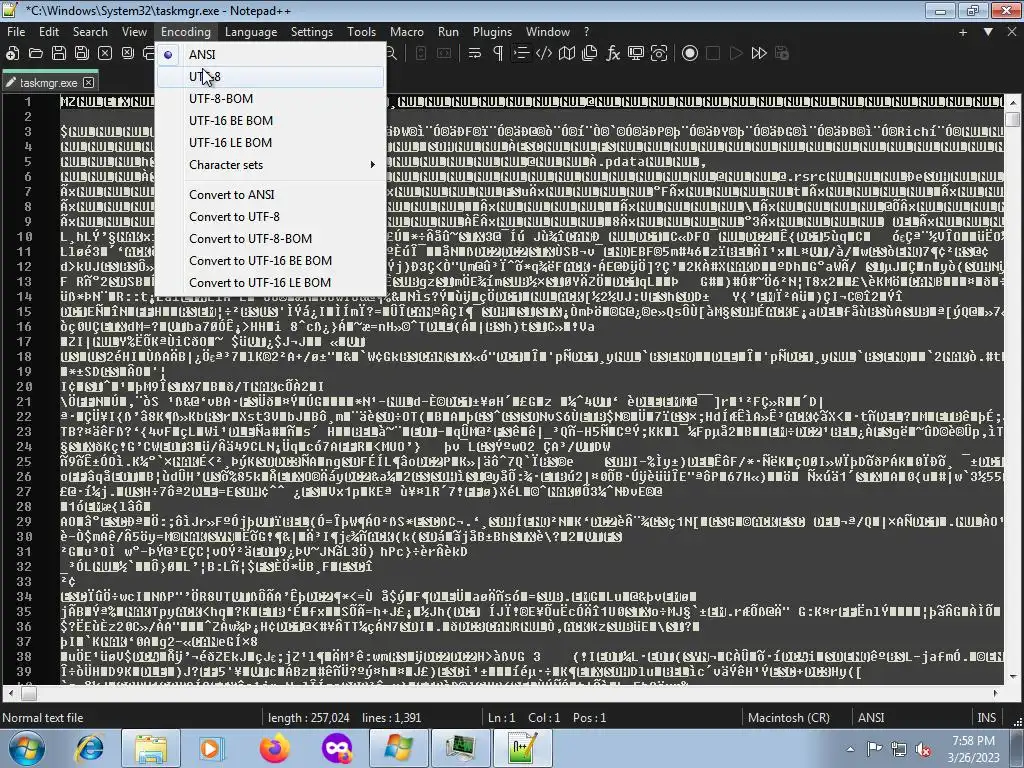Screen dimensions: 1024x768
Task: Click the Close All documents toolbar icon
Action: tap(128, 54)
